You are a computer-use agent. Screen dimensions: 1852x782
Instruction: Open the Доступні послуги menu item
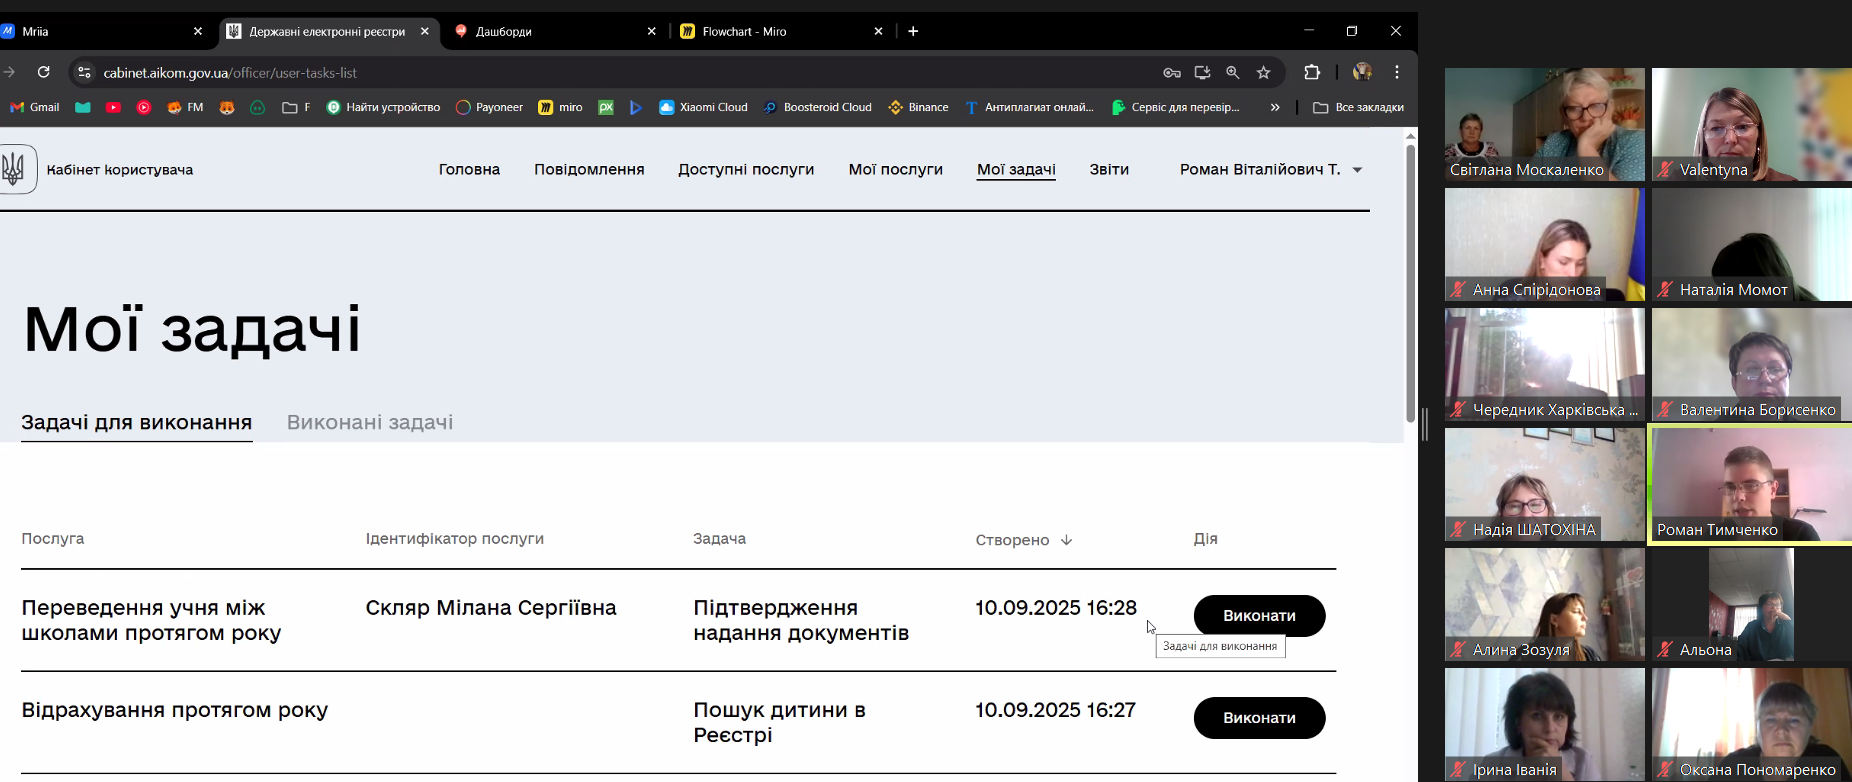pyautogui.click(x=746, y=170)
